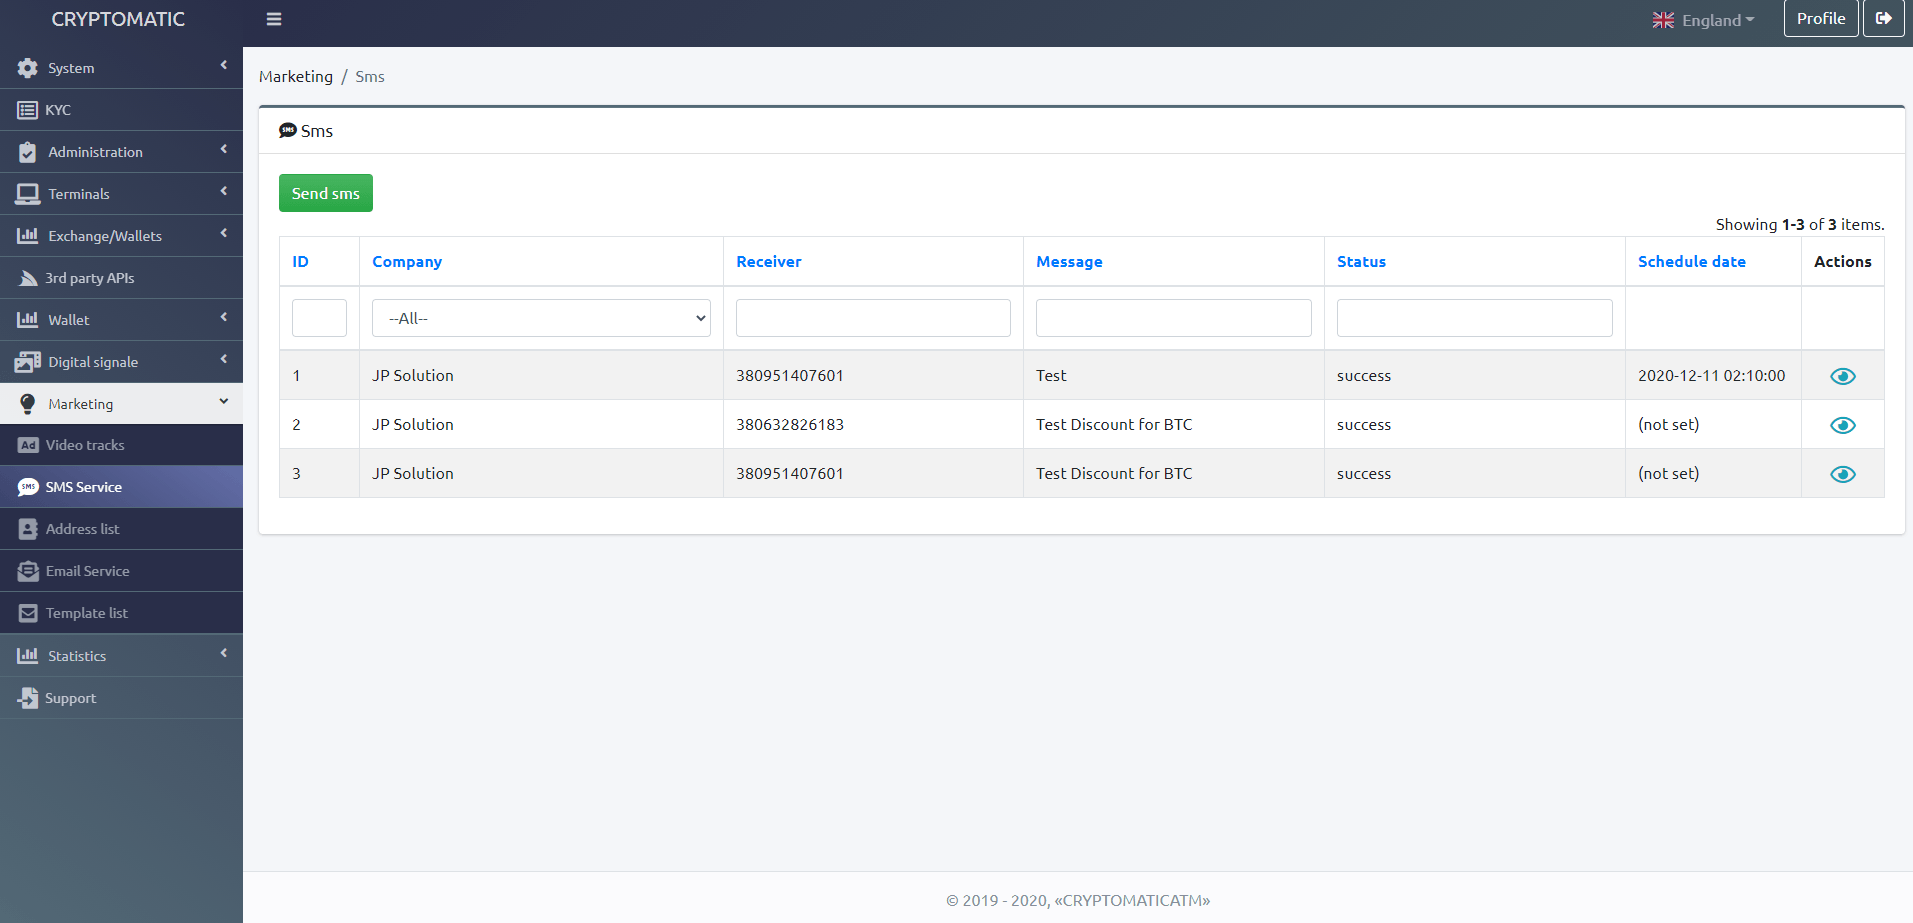1913x923 pixels.
Task: Click the Email Service icon in sidebar
Action: pos(28,571)
